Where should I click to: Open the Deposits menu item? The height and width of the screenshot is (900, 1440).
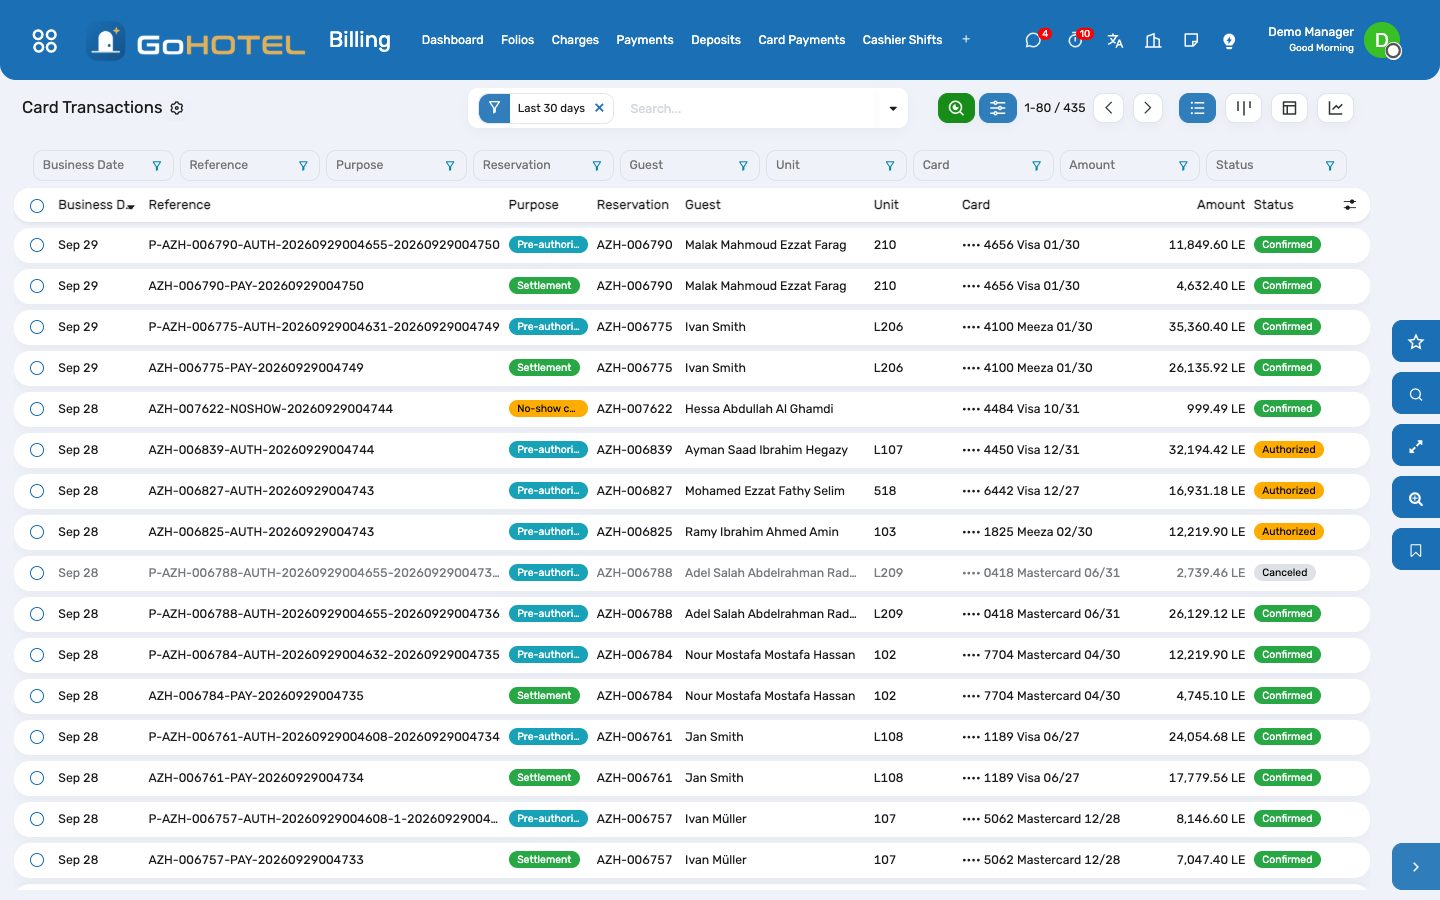click(x=716, y=40)
